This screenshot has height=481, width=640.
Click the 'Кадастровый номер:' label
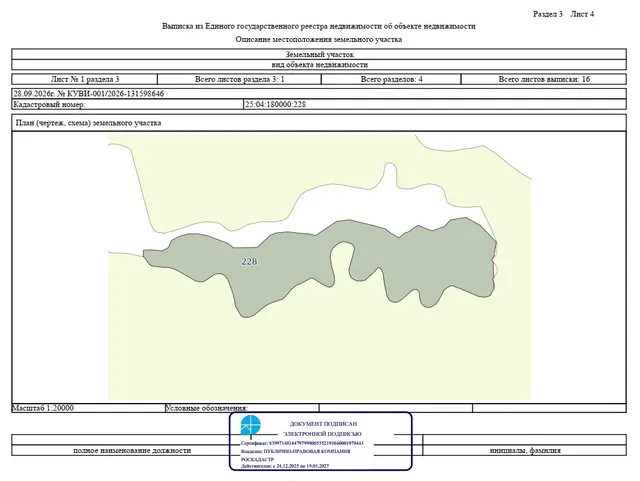[x=49, y=104]
